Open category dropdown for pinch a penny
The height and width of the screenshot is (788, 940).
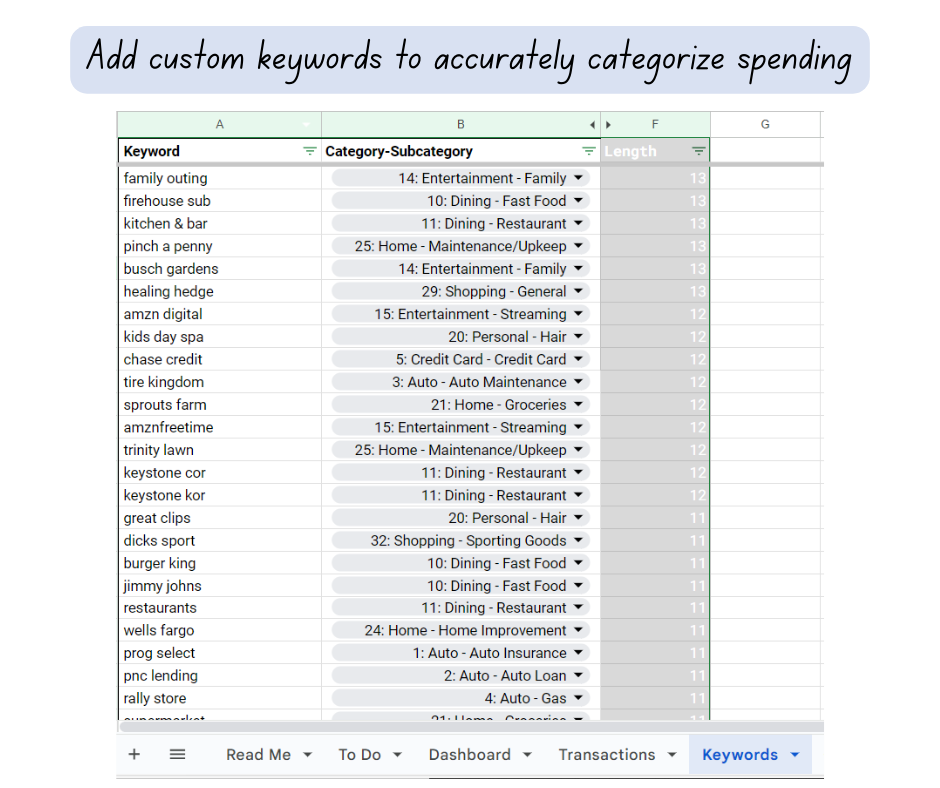tap(579, 246)
